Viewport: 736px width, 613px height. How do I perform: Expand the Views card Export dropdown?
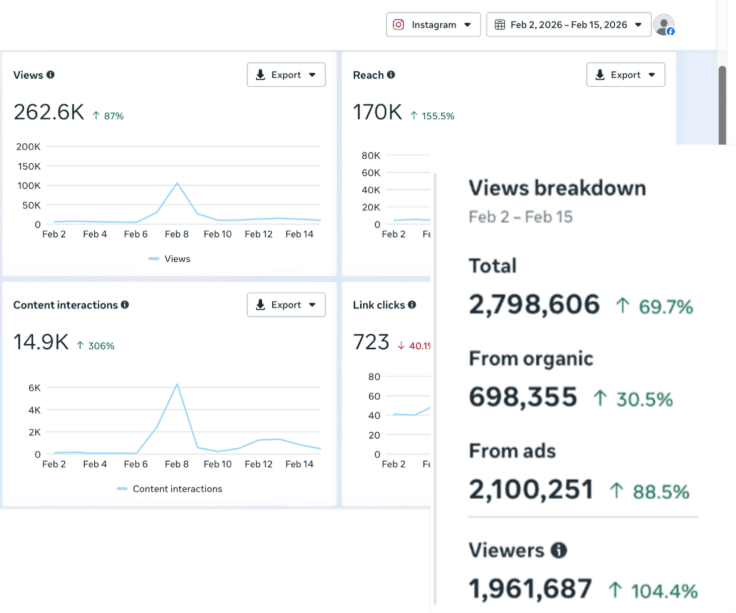pos(286,75)
